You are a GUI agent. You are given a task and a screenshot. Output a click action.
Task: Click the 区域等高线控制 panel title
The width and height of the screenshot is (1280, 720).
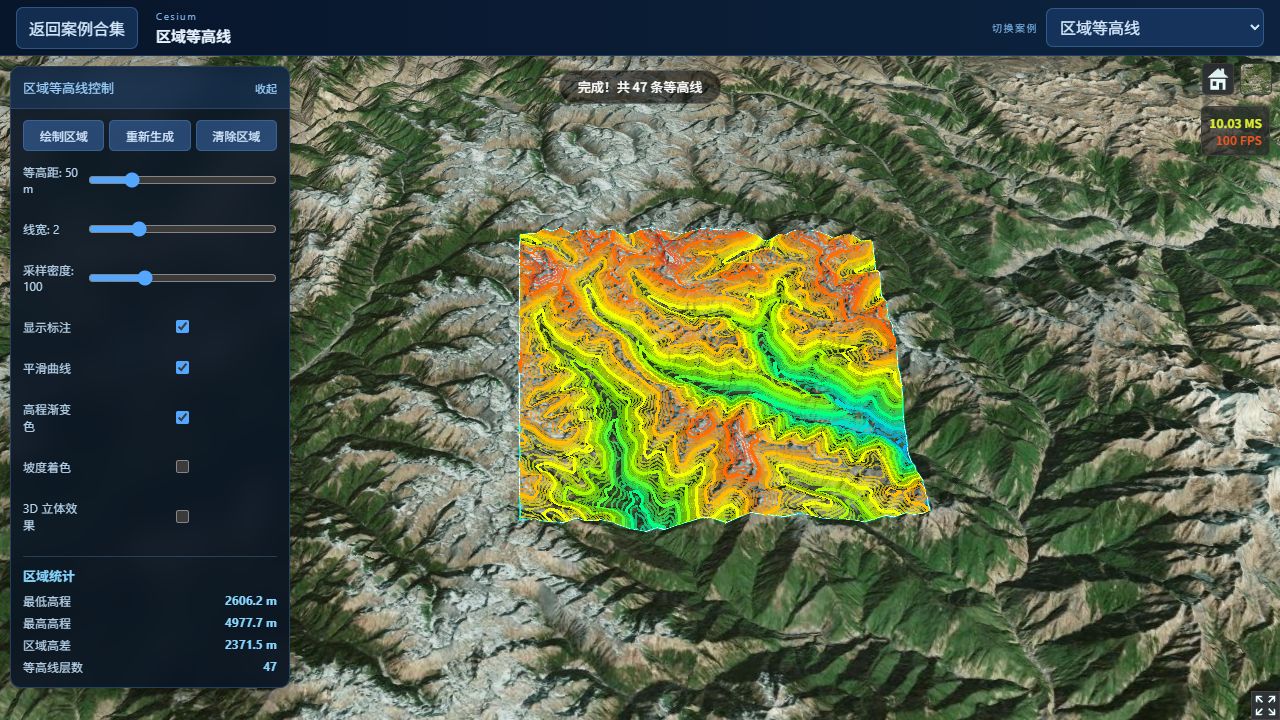click(x=69, y=88)
